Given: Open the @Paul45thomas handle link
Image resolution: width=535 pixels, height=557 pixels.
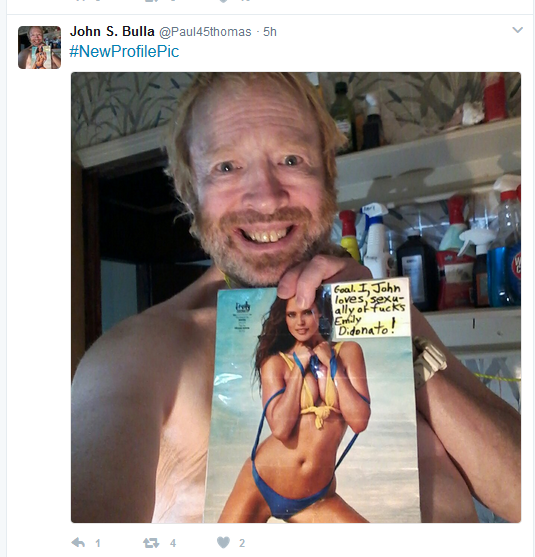Looking at the screenshot, I should coord(205,32).
